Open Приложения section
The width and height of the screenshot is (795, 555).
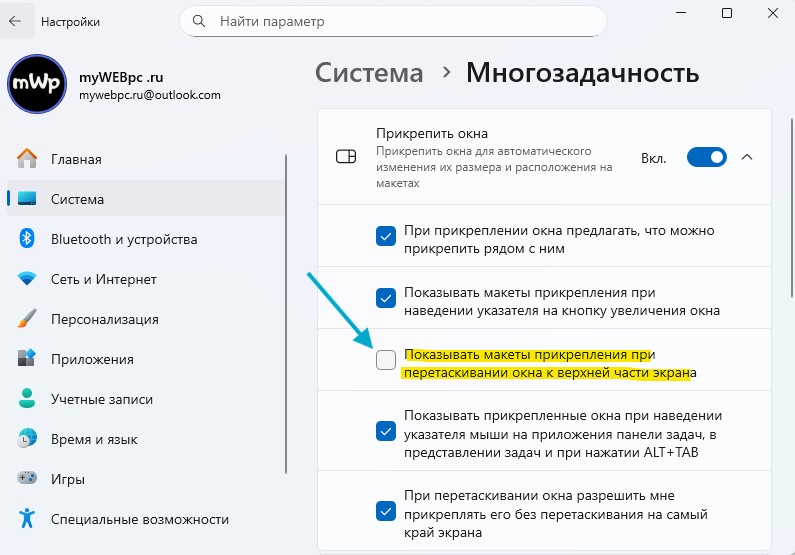coord(146,359)
